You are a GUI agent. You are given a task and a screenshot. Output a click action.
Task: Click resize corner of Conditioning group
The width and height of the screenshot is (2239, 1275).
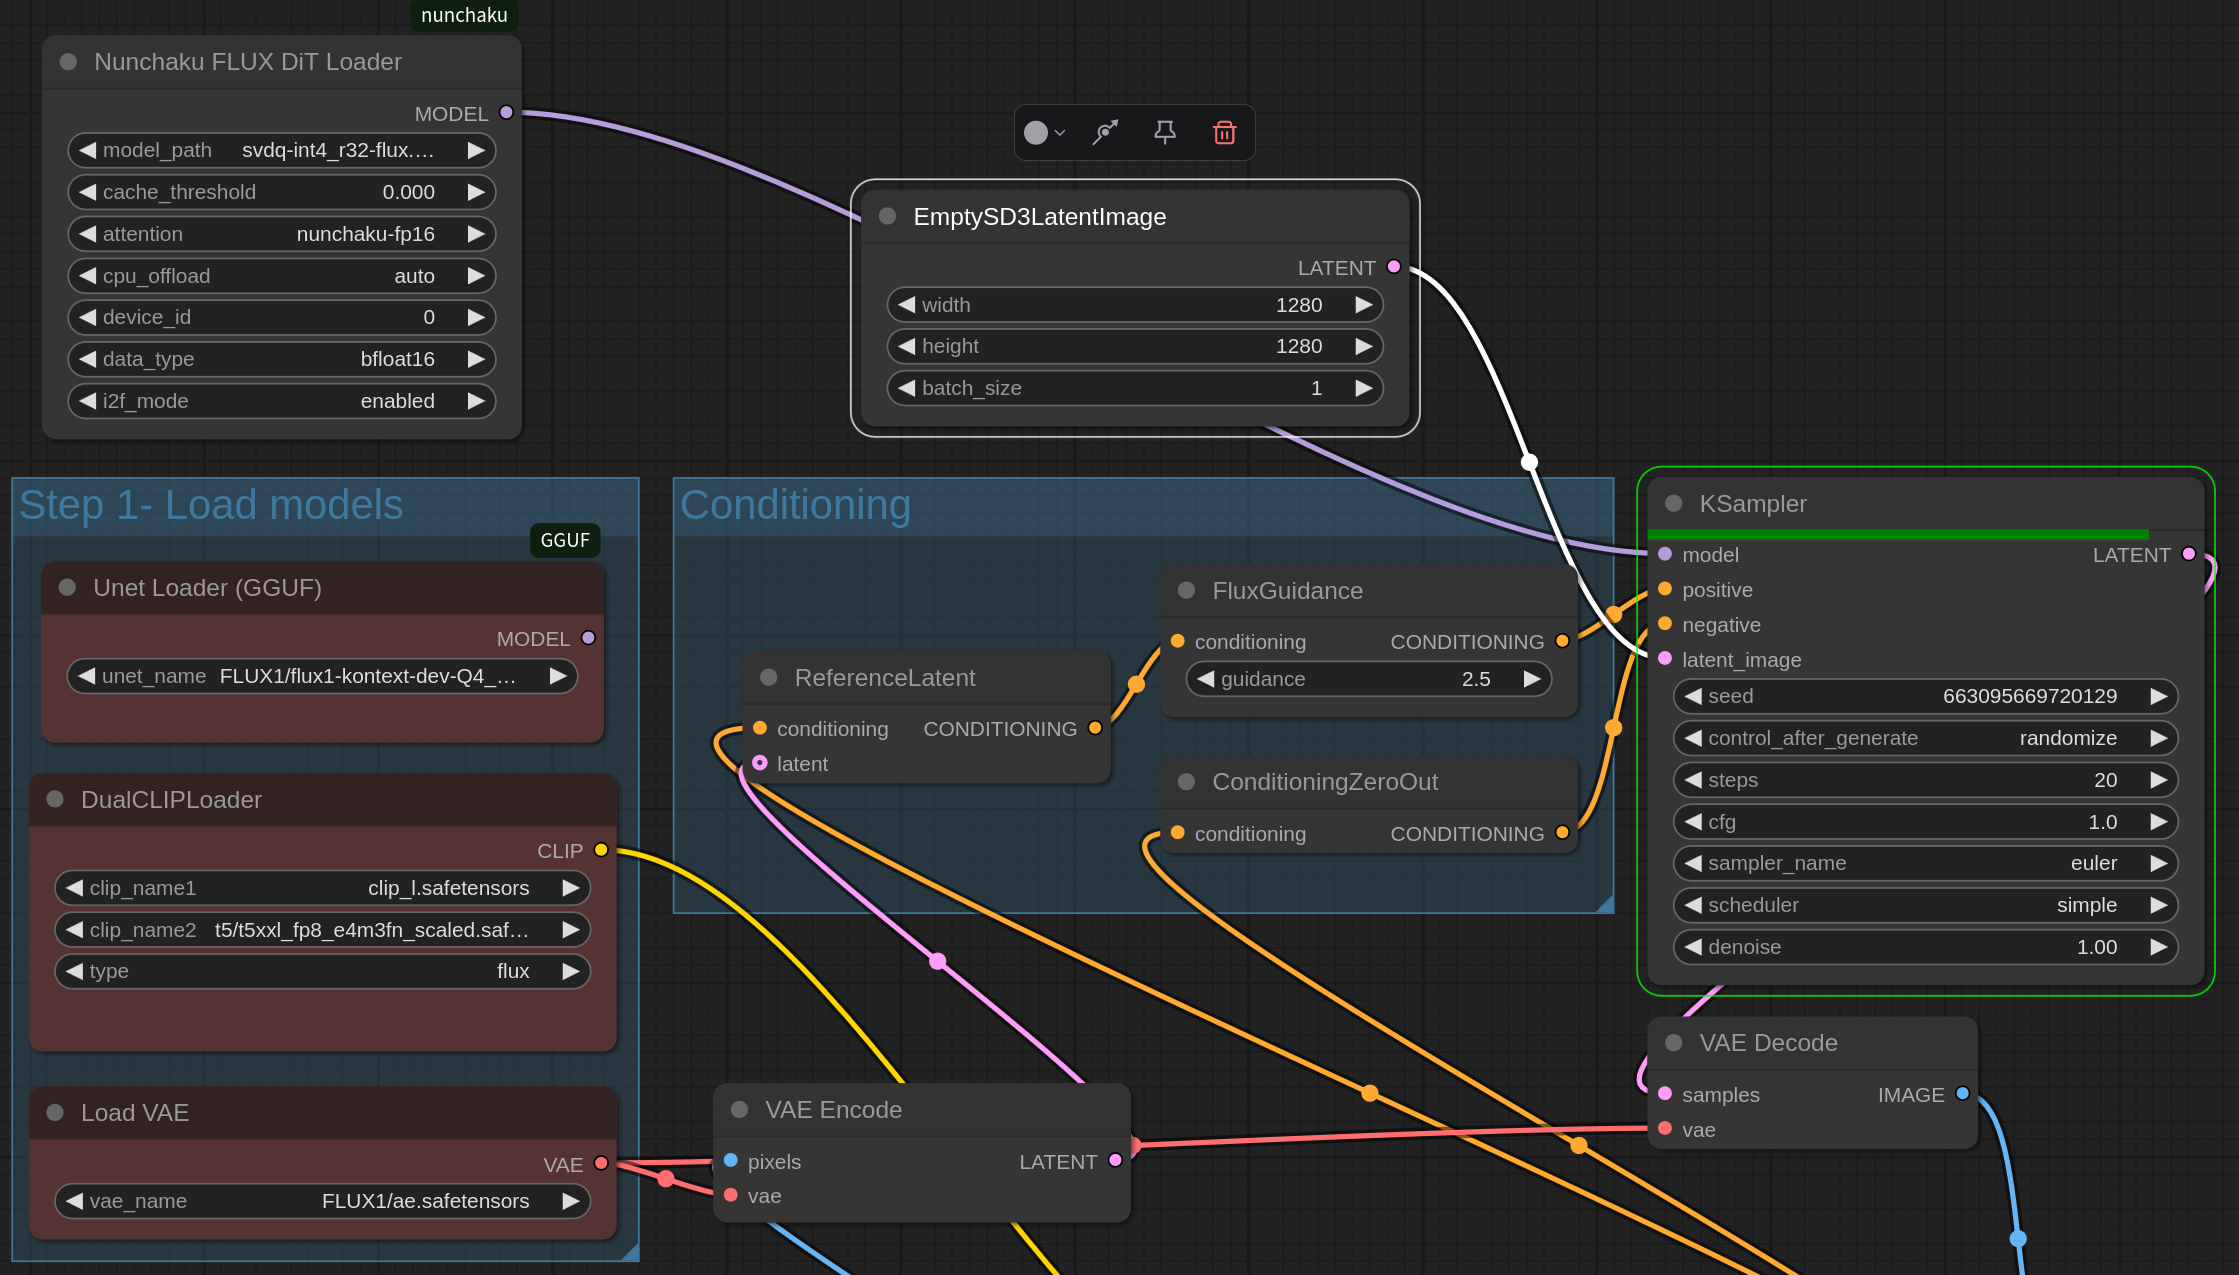[1604, 904]
